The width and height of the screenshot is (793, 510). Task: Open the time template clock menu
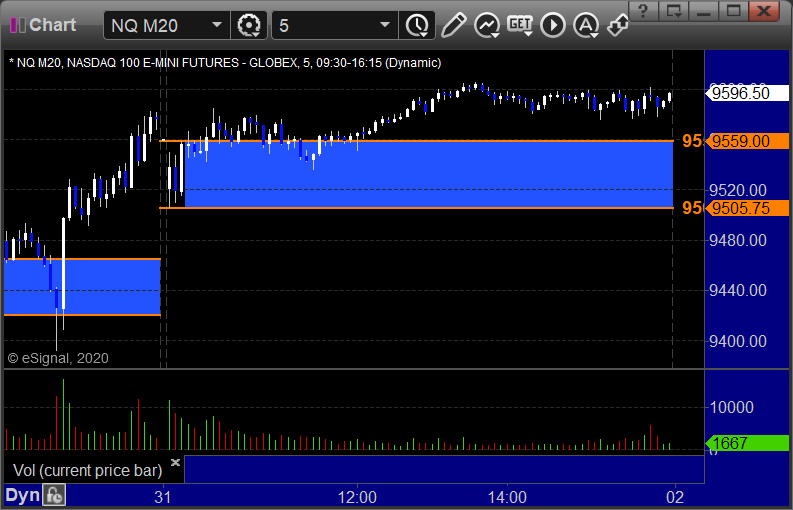417,25
